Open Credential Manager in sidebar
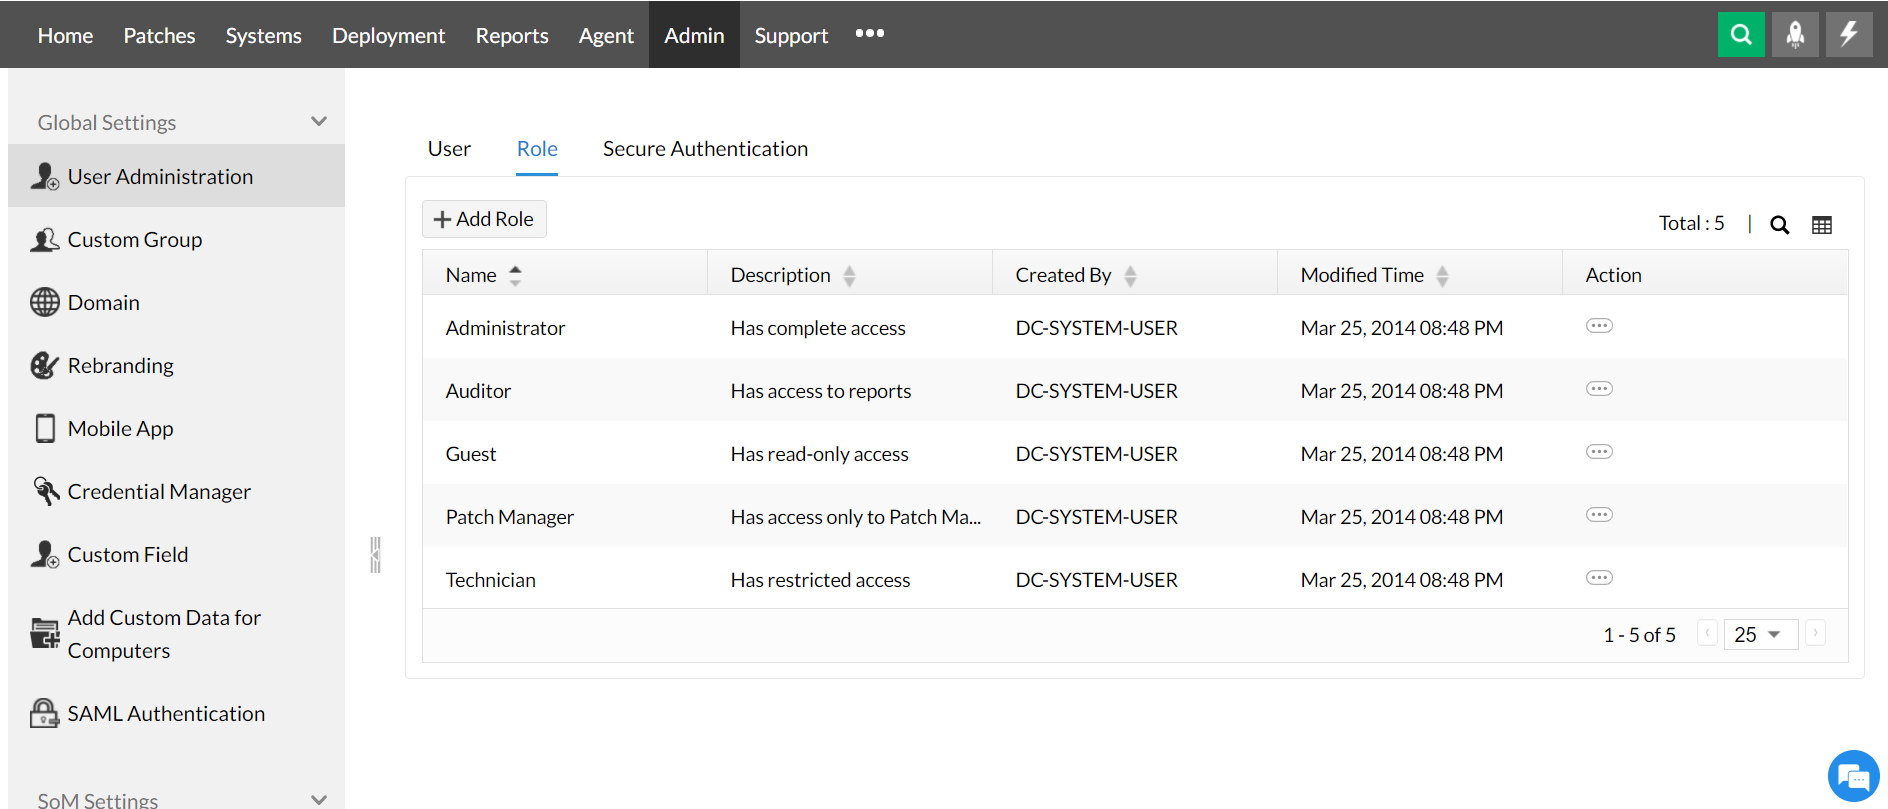 click(x=159, y=492)
